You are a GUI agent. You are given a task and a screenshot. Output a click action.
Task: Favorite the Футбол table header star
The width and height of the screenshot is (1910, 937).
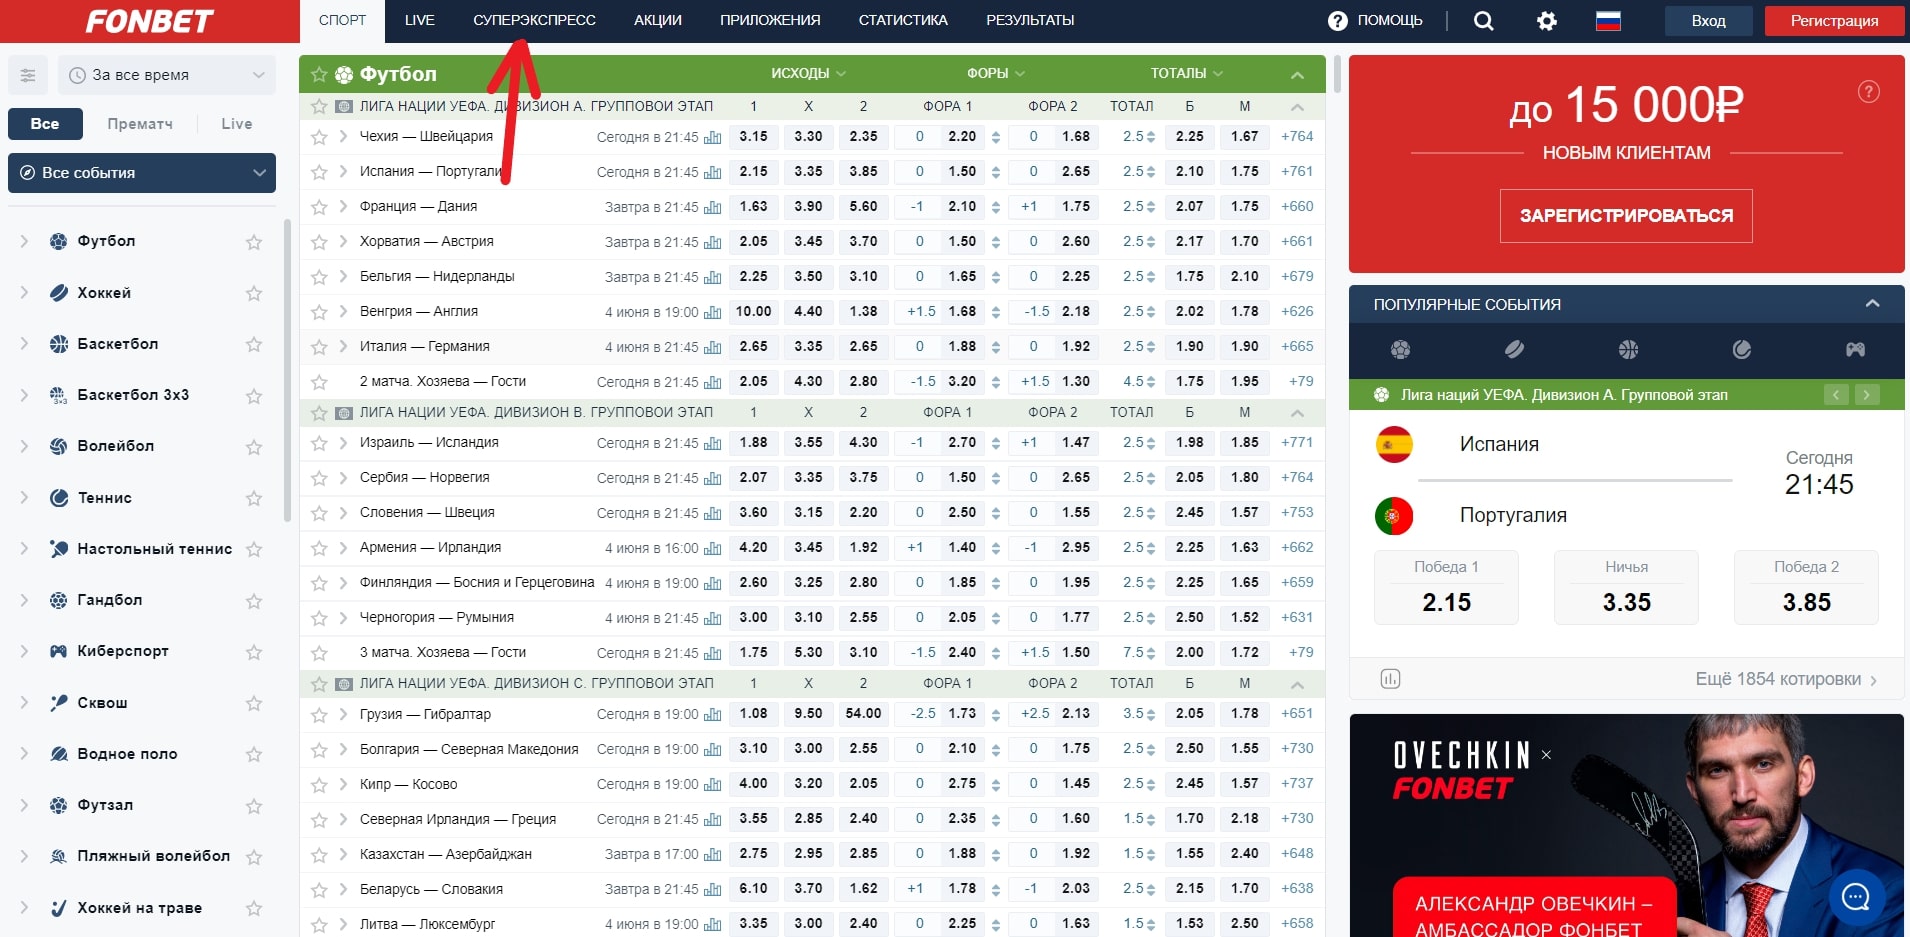point(319,74)
